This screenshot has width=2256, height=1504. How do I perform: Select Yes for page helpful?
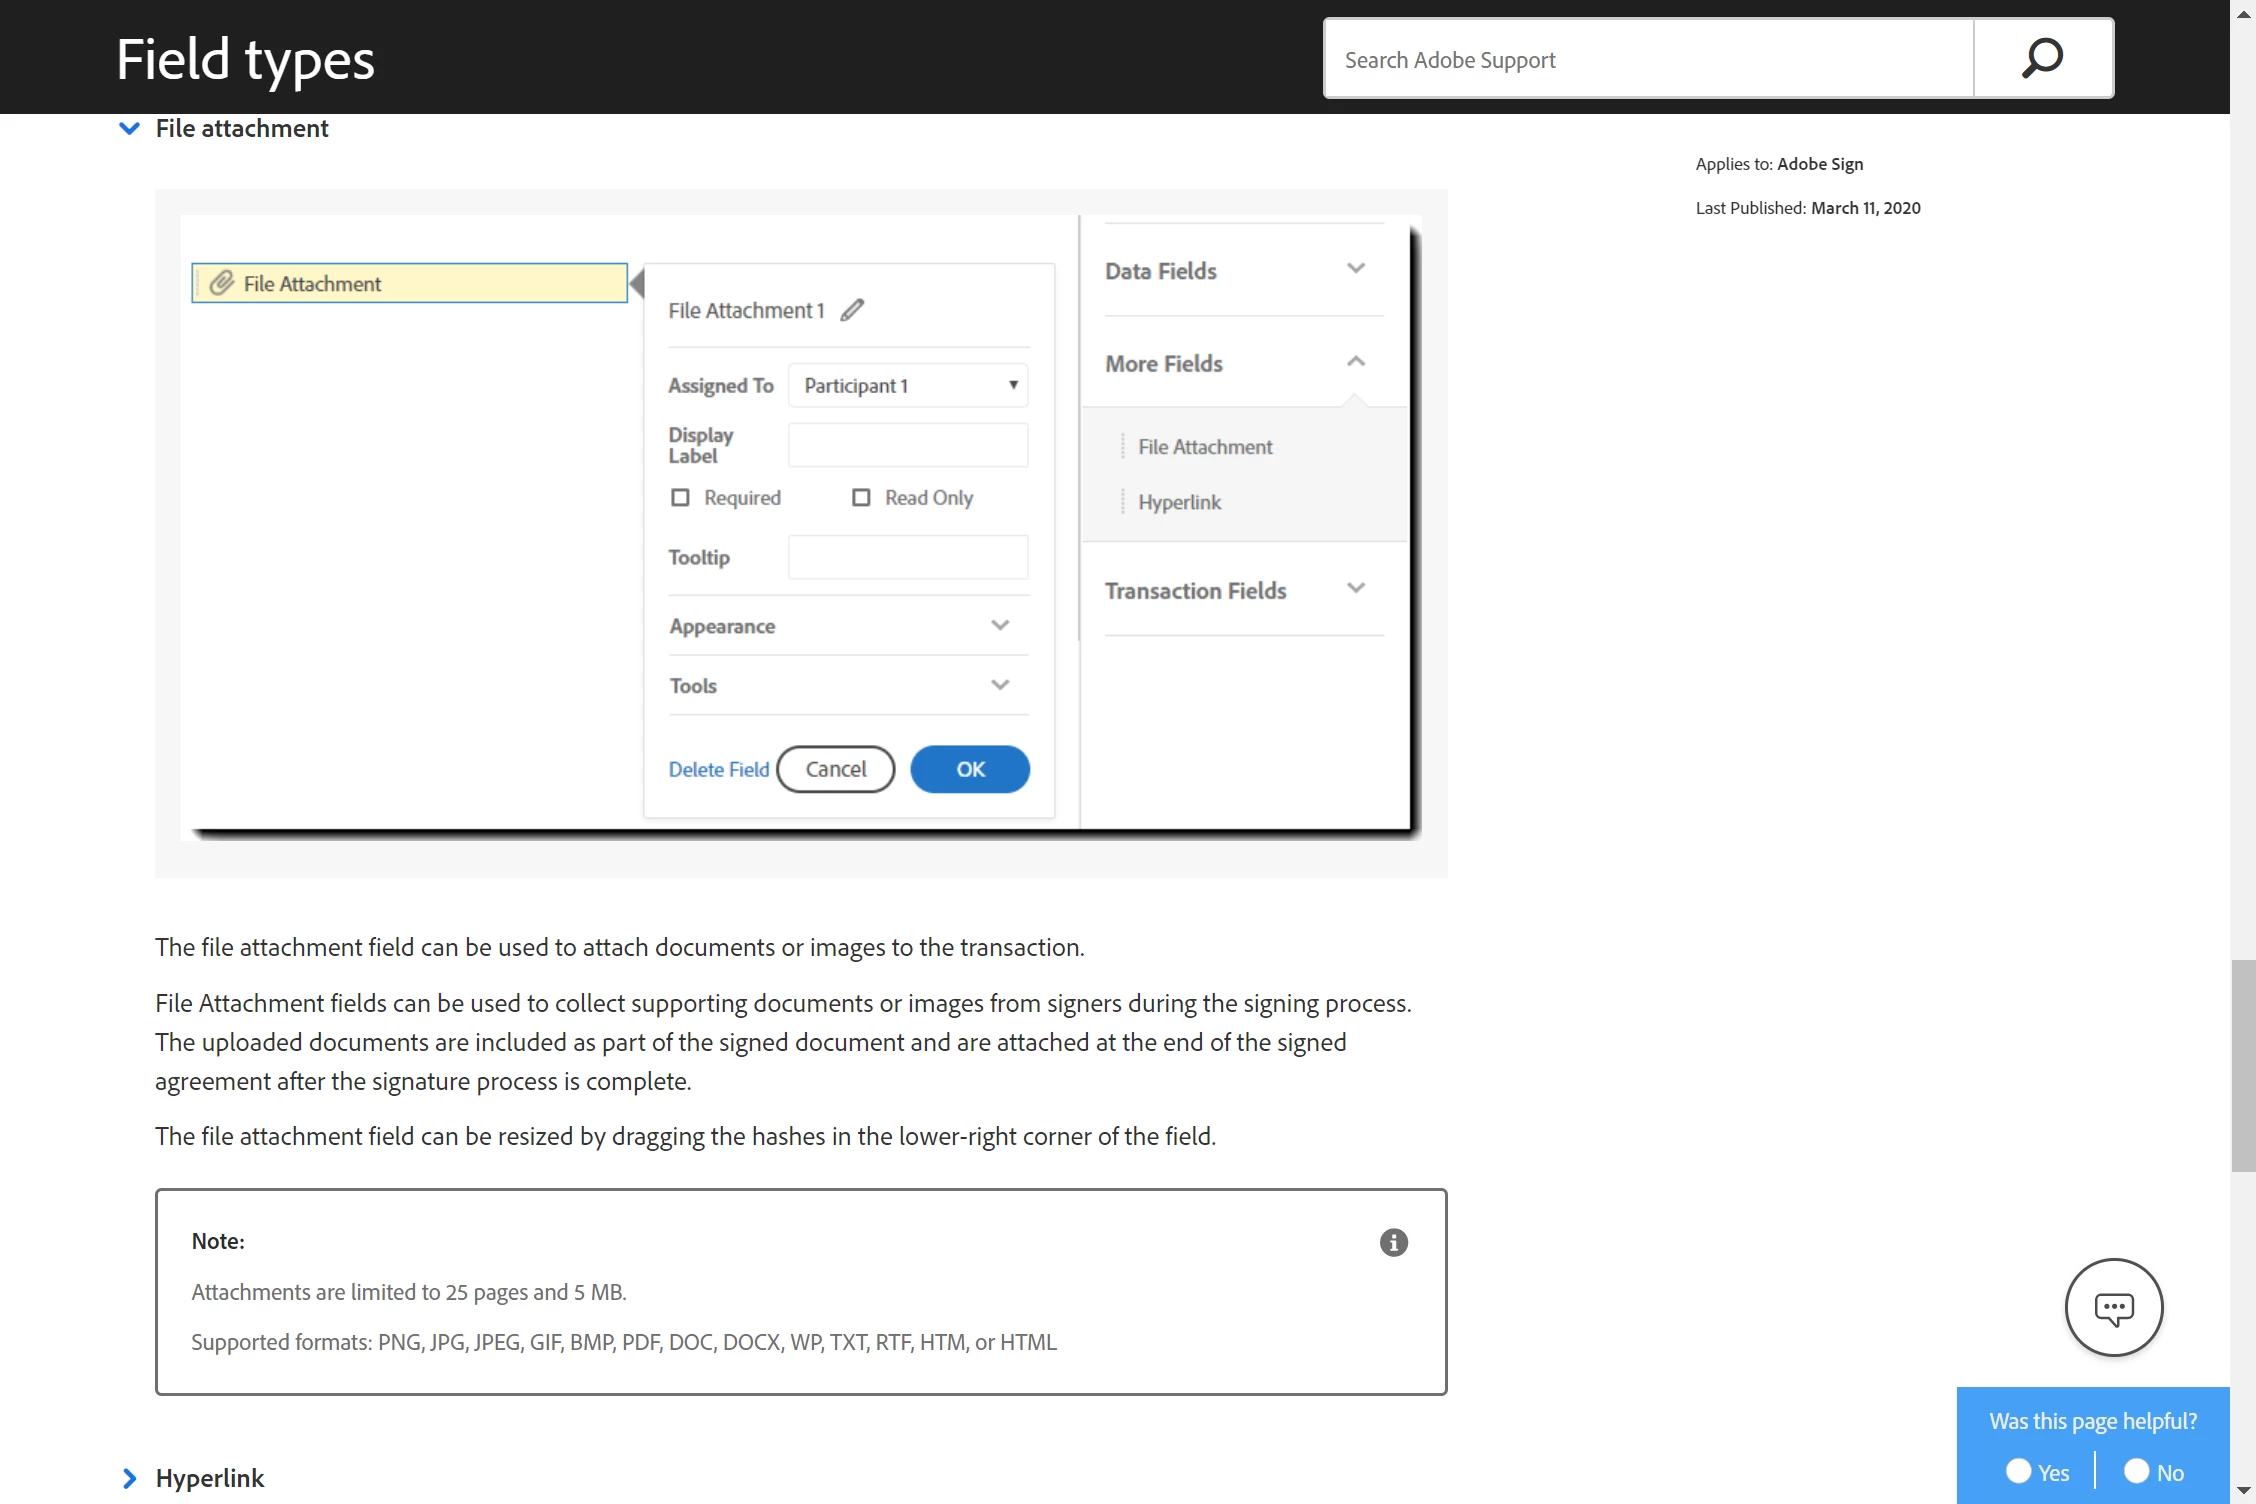click(2018, 1471)
